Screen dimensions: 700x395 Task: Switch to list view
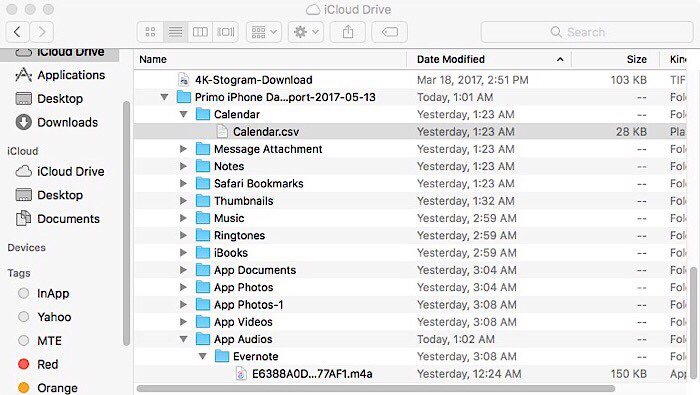coord(175,32)
